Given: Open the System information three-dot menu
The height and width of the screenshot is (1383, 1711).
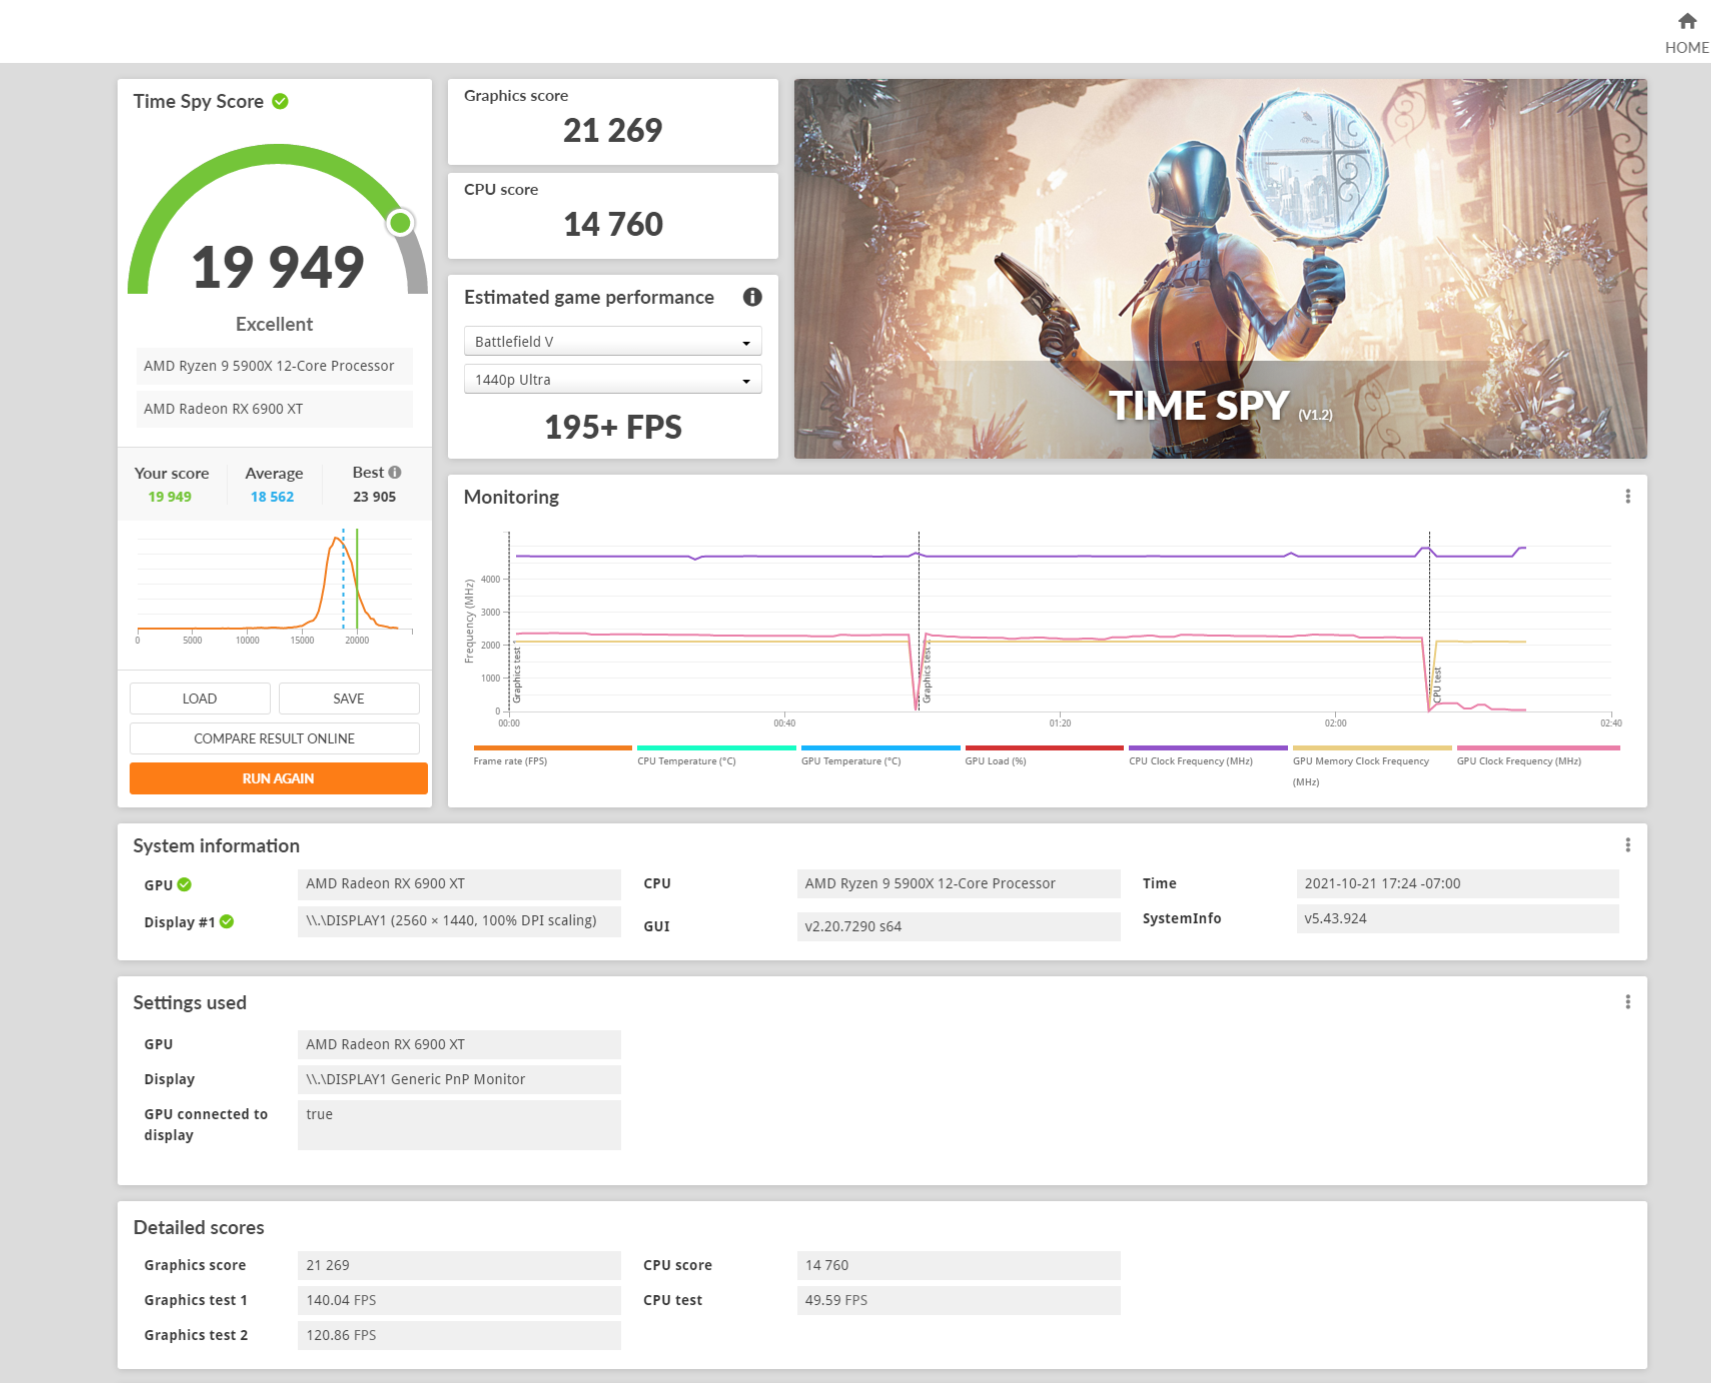Looking at the screenshot, I should click(1627, 845).
